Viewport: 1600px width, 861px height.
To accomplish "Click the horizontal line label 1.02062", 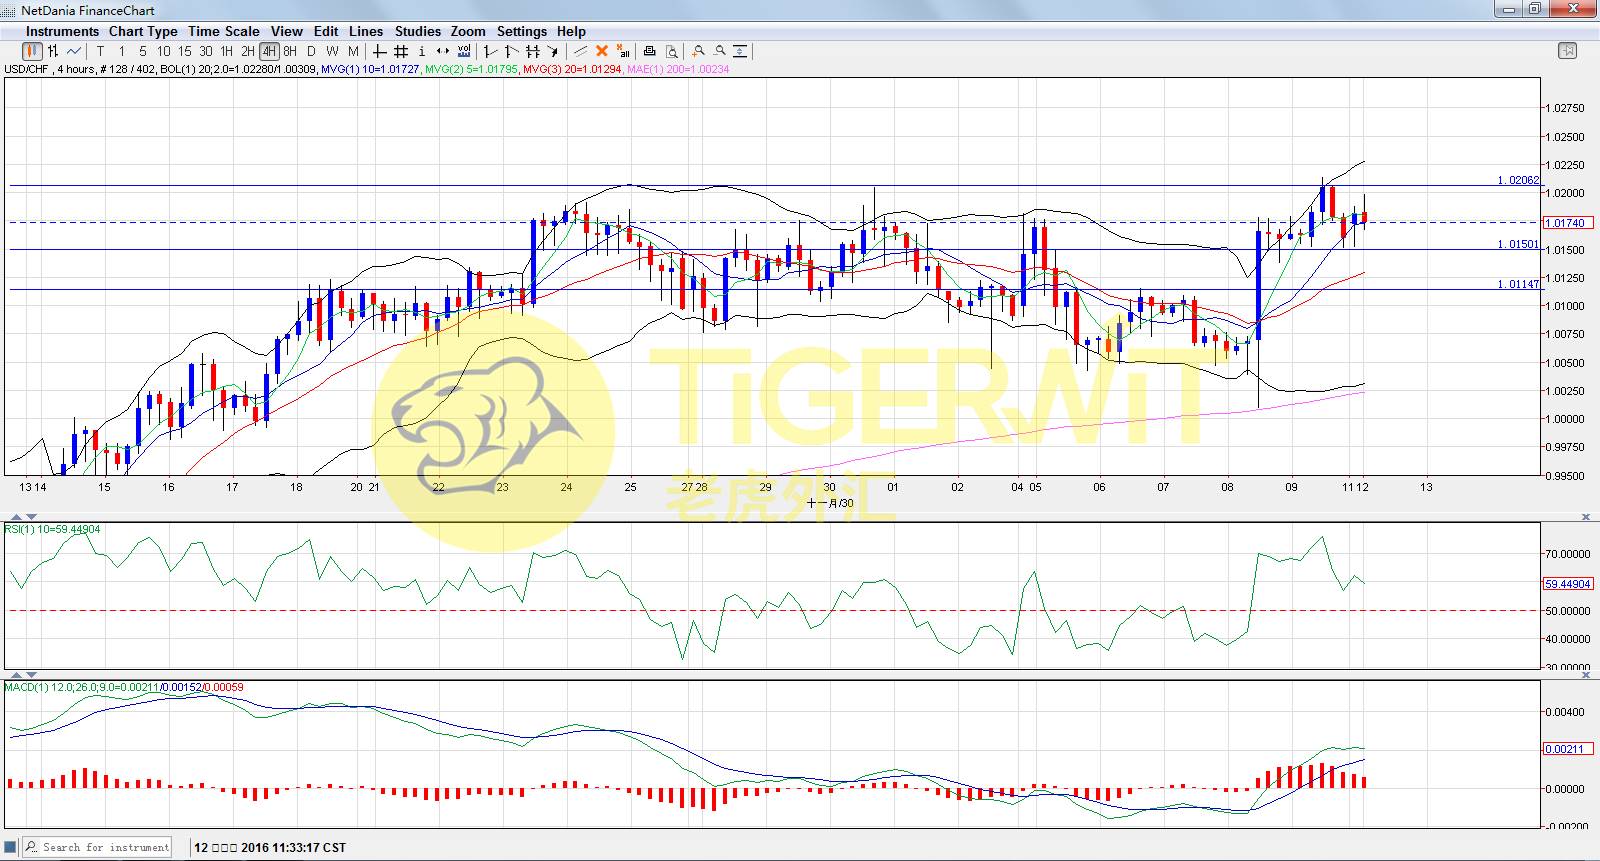I will point(1518,180).
